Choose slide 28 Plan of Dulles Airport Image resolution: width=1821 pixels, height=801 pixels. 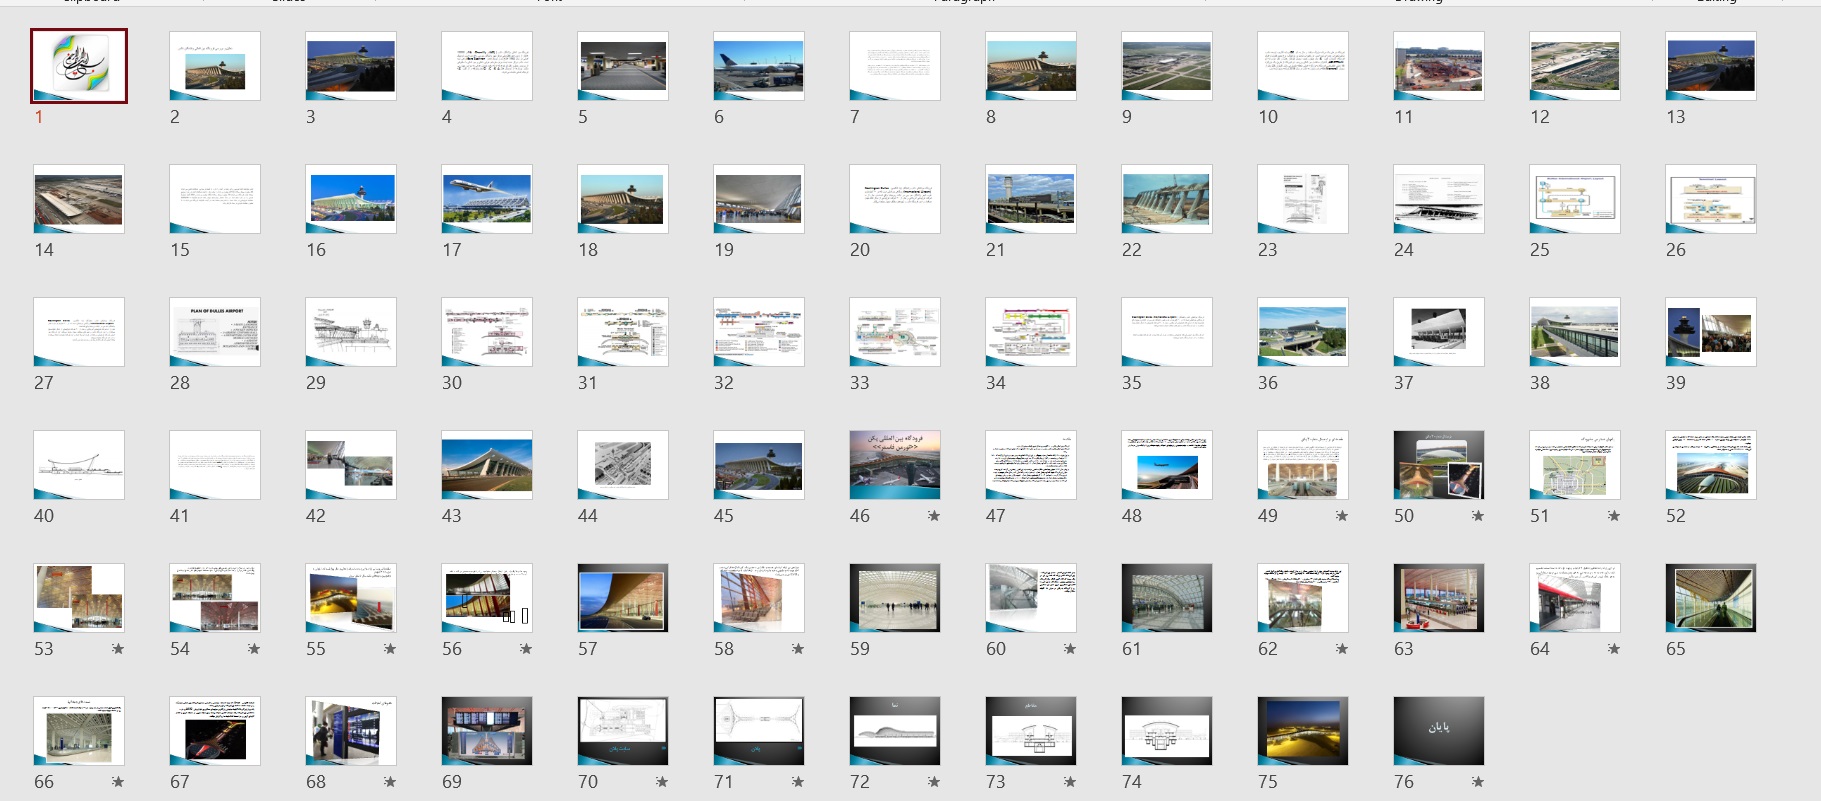214,332
